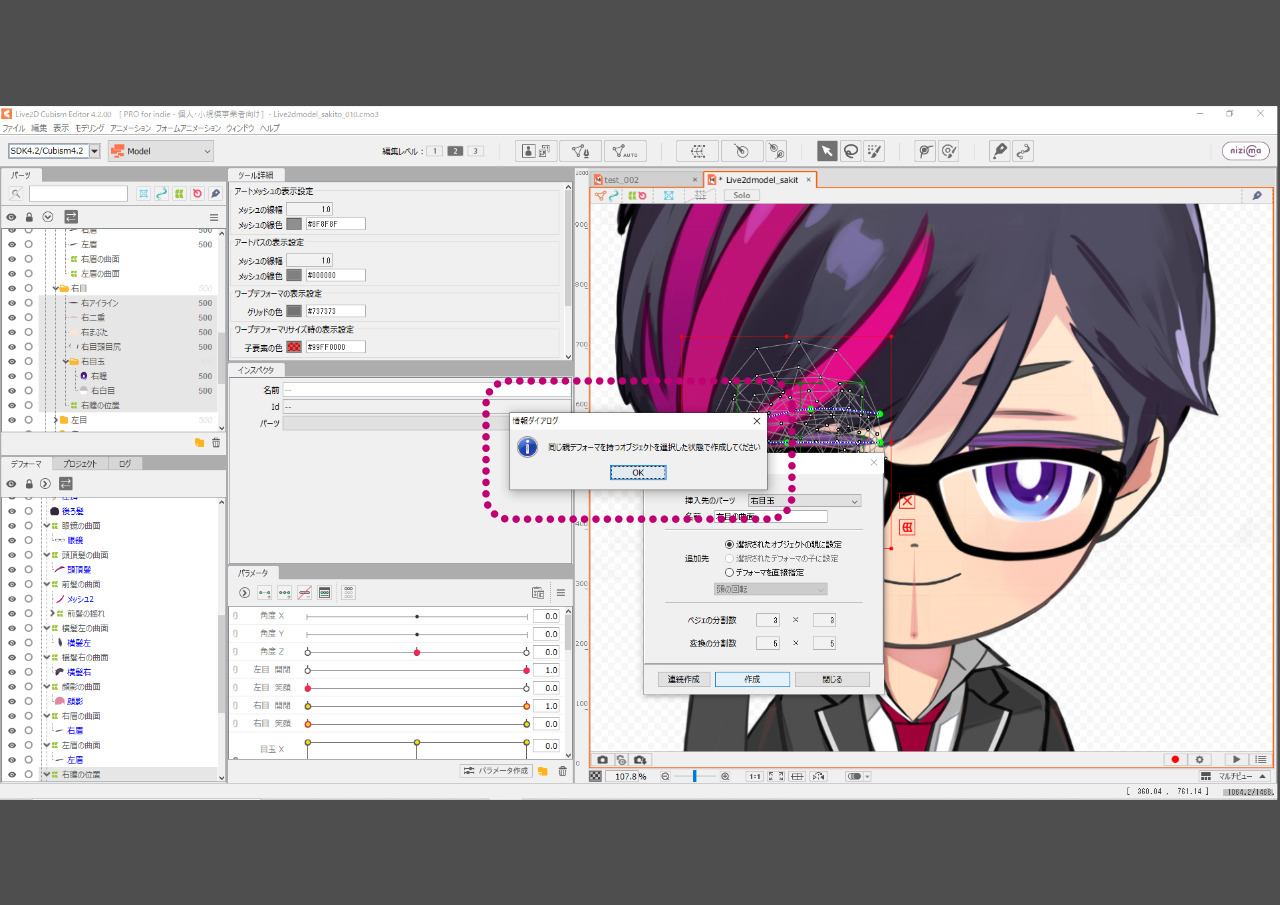Click trash icon in Parameter panel

pyautogui.click(x=562, y=771)
